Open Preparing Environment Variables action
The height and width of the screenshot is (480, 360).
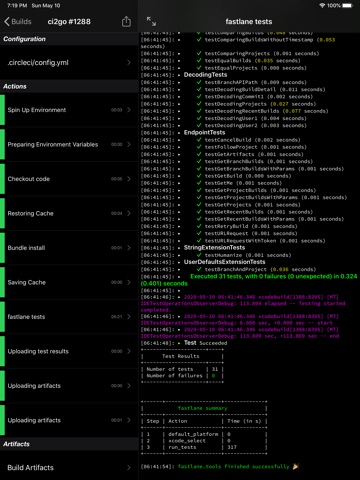69,144
